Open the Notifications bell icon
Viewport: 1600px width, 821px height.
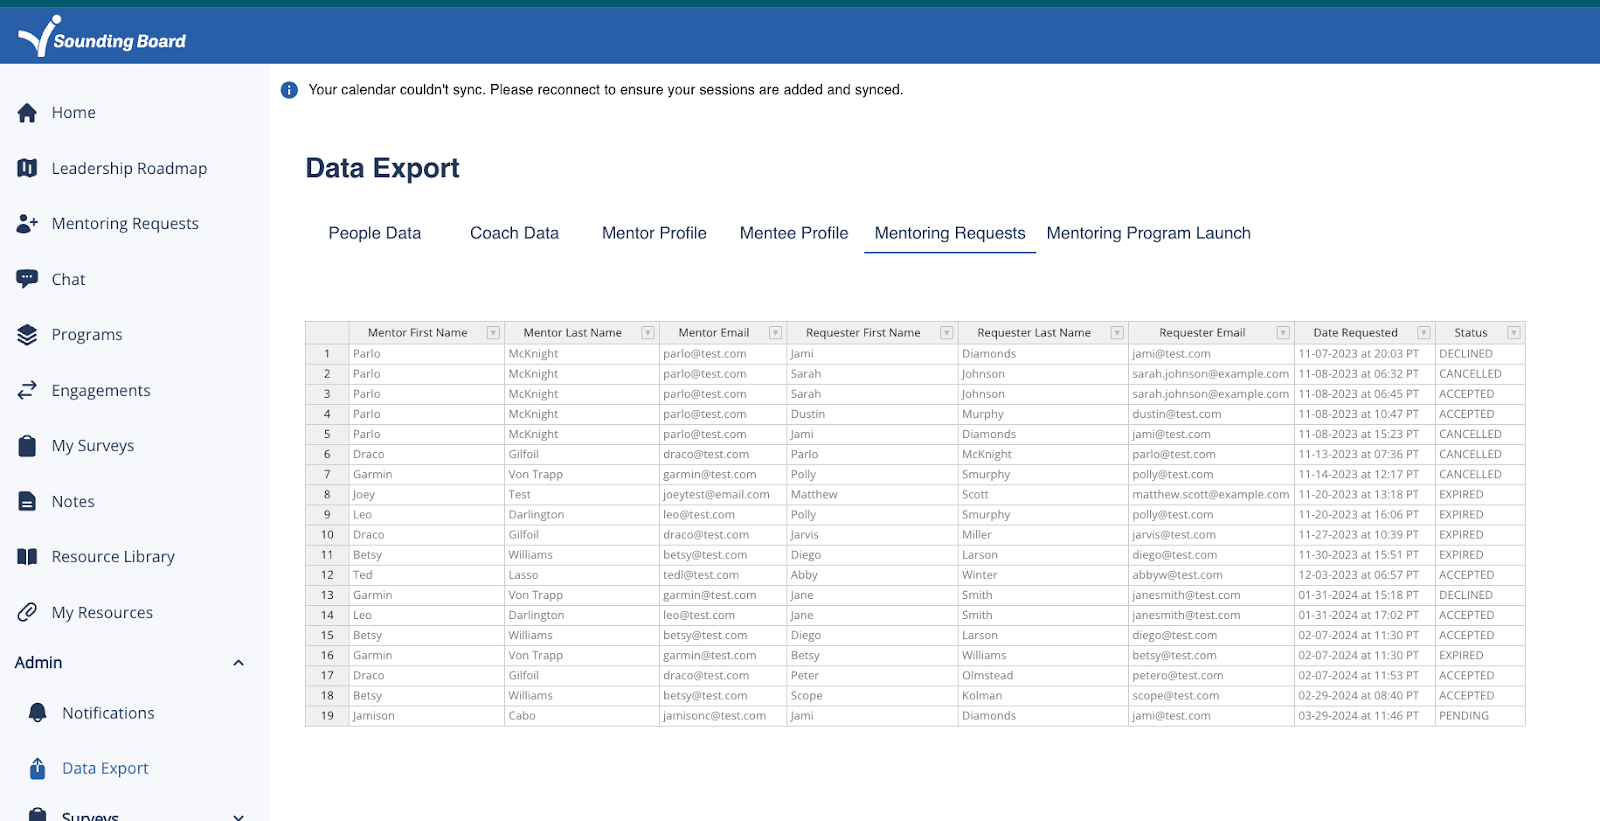click(x=38, y=713)
